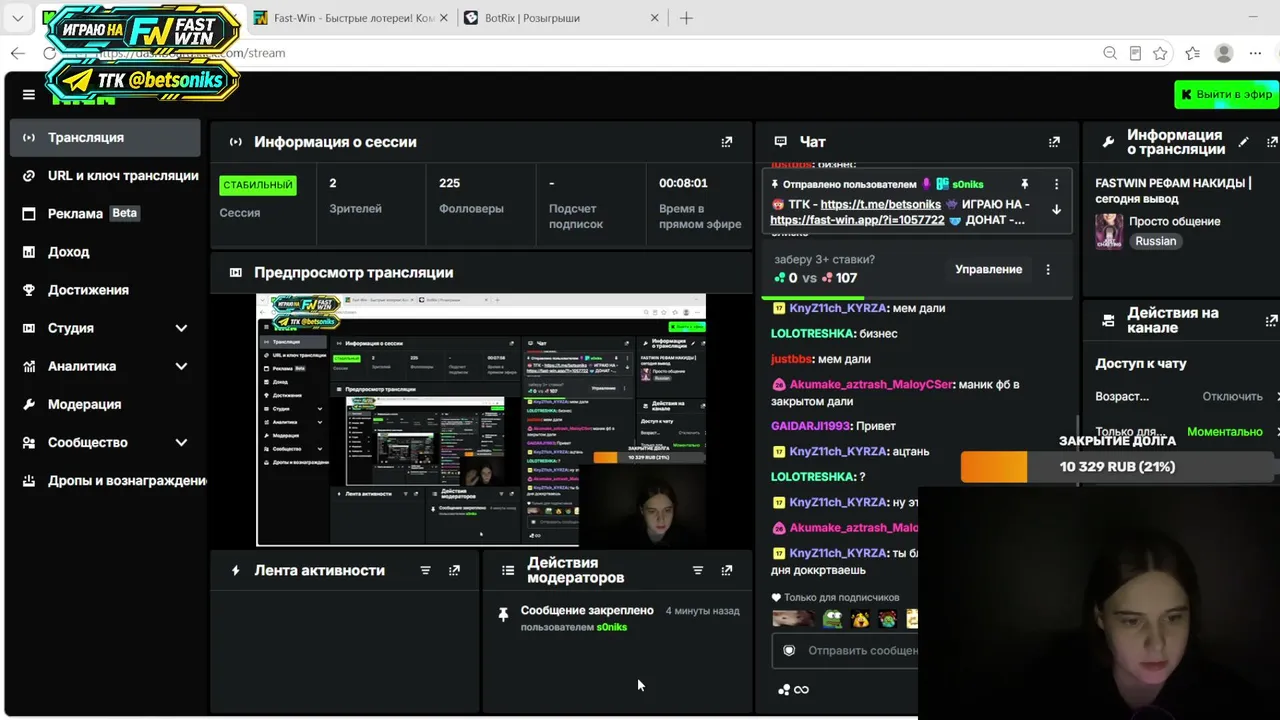
Task: Open reader view icon in address bar
Action: click(1135, 53)
